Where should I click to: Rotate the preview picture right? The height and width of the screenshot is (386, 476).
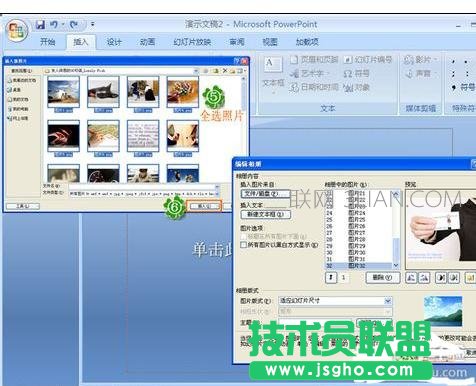424,278
